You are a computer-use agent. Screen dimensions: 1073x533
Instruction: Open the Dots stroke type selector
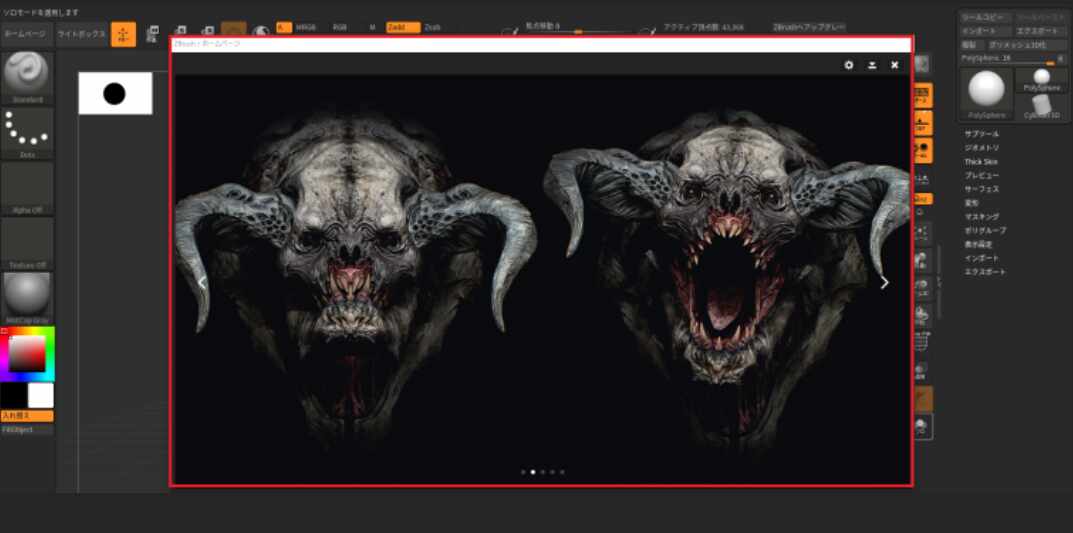click(27, 132)
